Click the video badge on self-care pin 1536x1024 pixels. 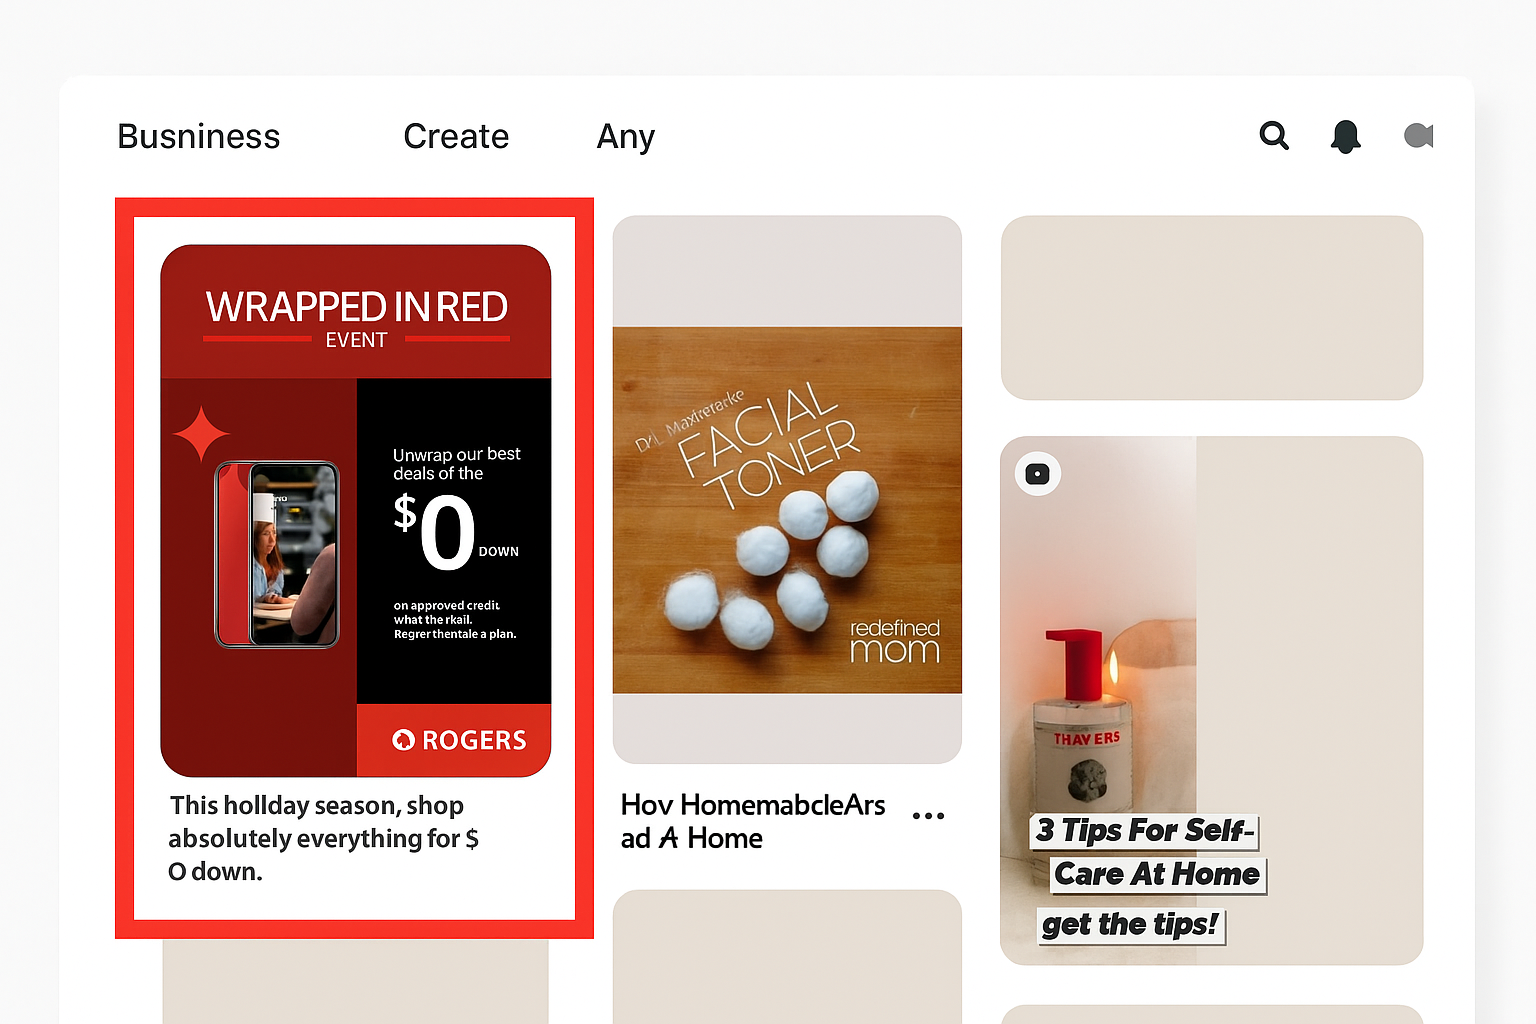[x=1038, y=474]
